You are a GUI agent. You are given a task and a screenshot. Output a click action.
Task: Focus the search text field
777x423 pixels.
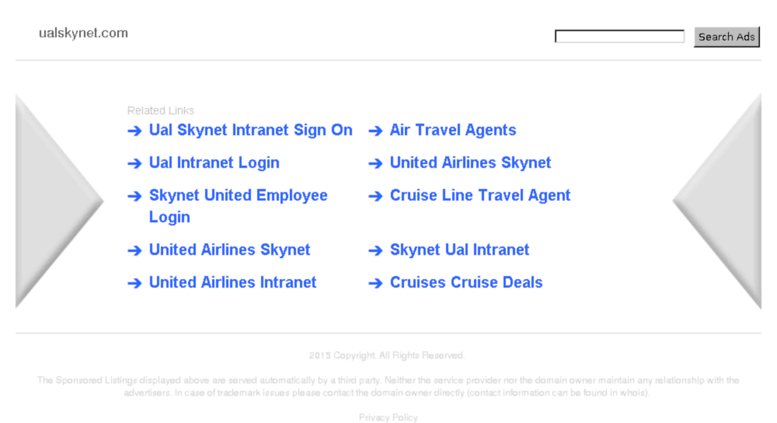(619, 37)
